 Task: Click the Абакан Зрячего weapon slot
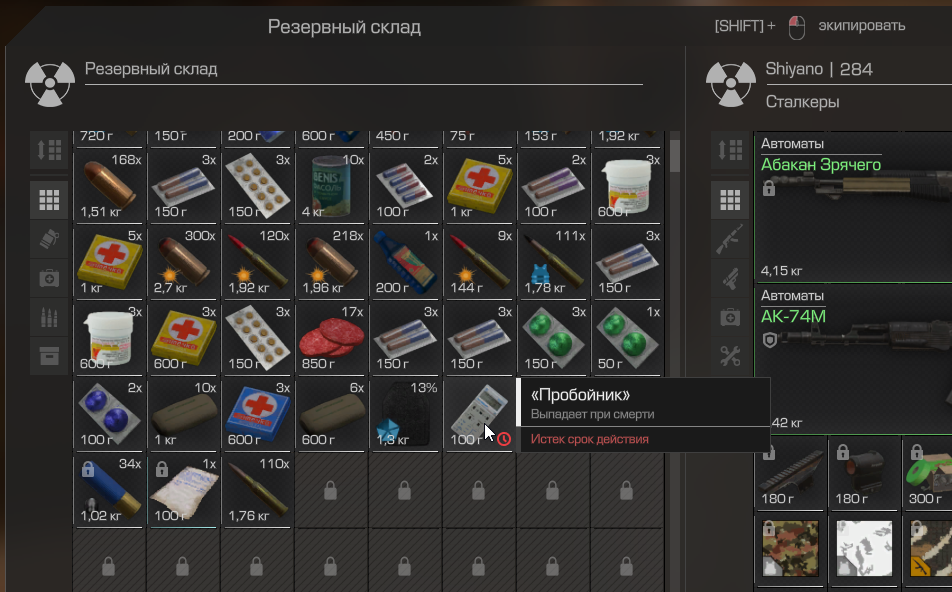tap(853, 208)
